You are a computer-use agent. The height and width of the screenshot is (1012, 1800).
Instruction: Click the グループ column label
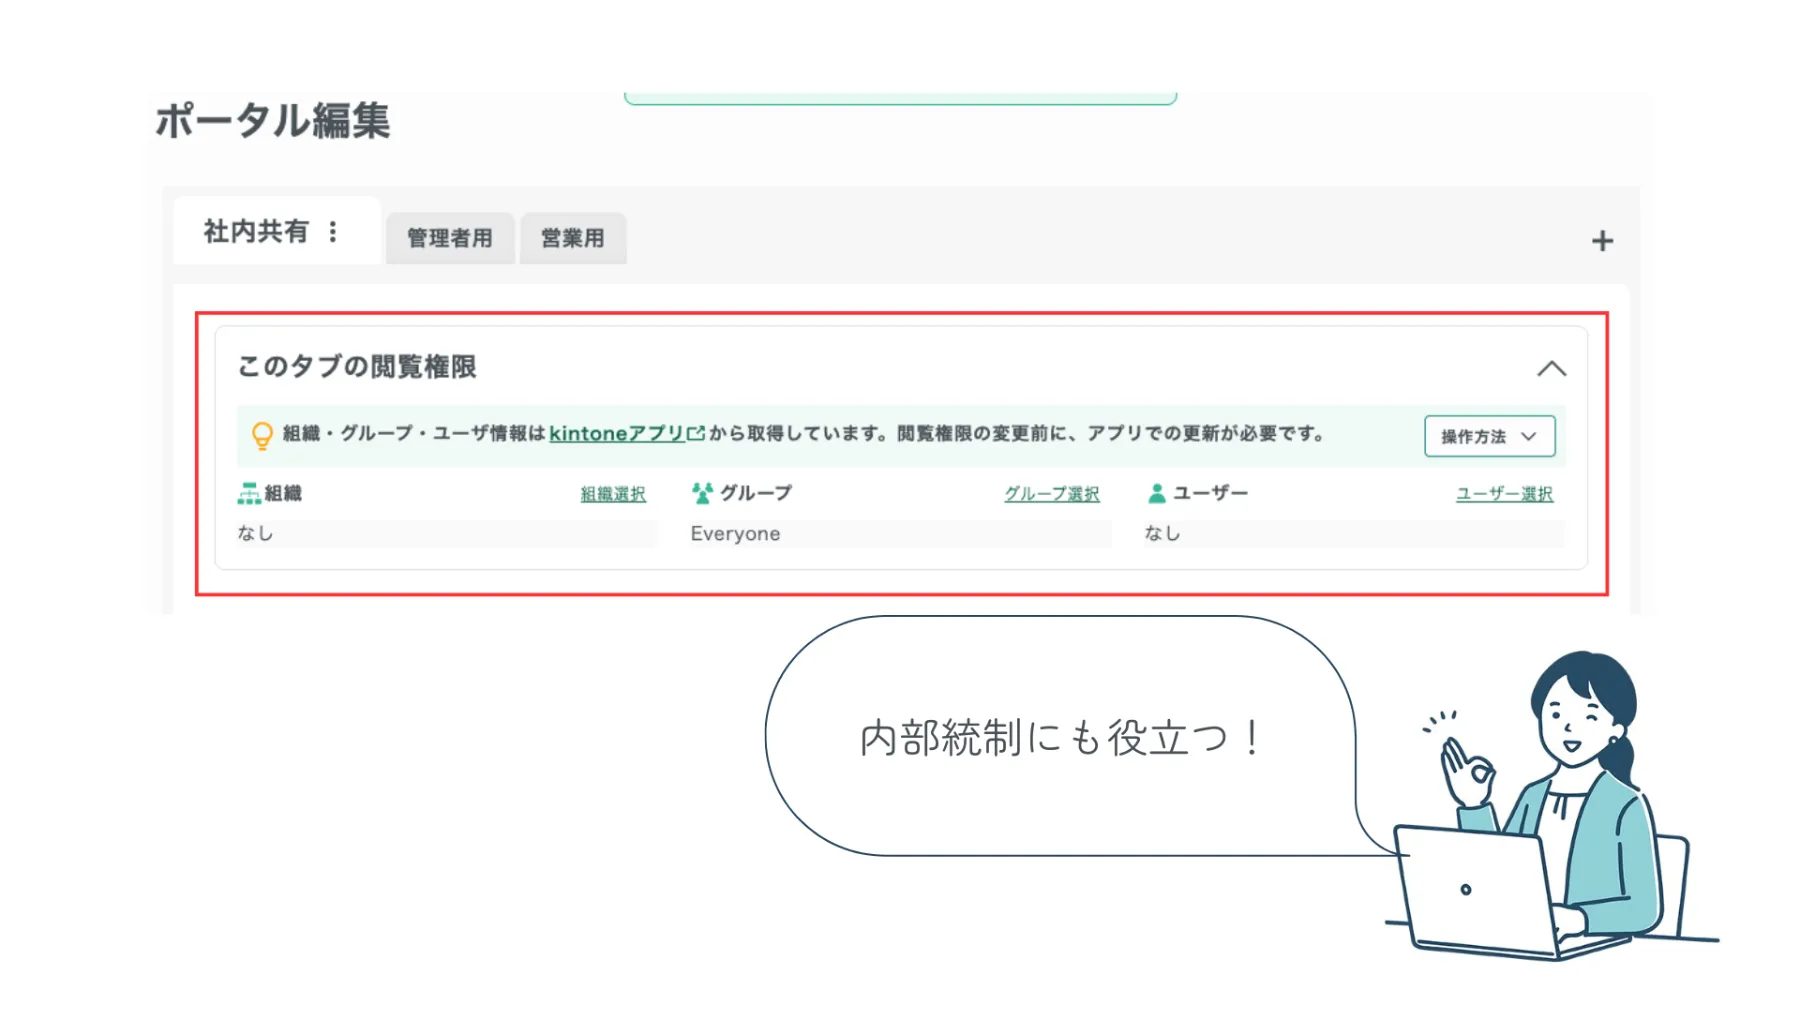pyautogui.click(x=756, y=493)
